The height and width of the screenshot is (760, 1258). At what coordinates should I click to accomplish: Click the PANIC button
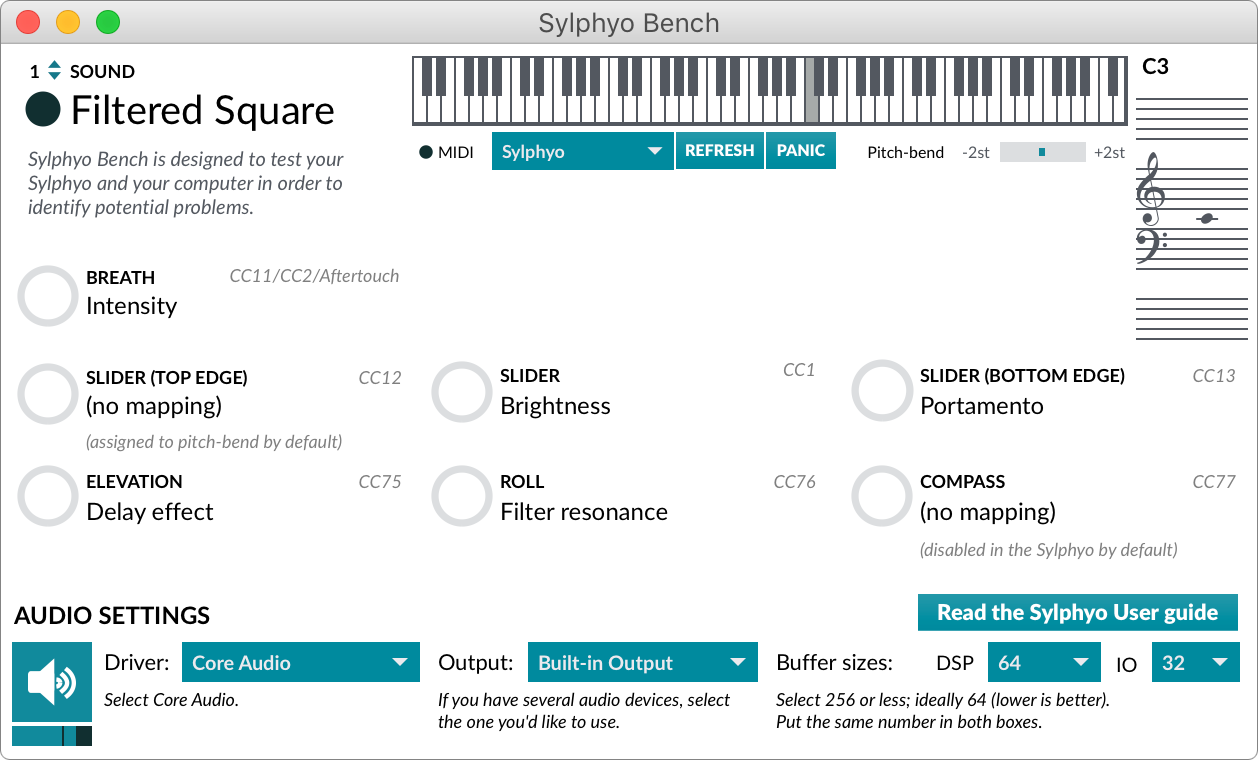coord(801,151)
